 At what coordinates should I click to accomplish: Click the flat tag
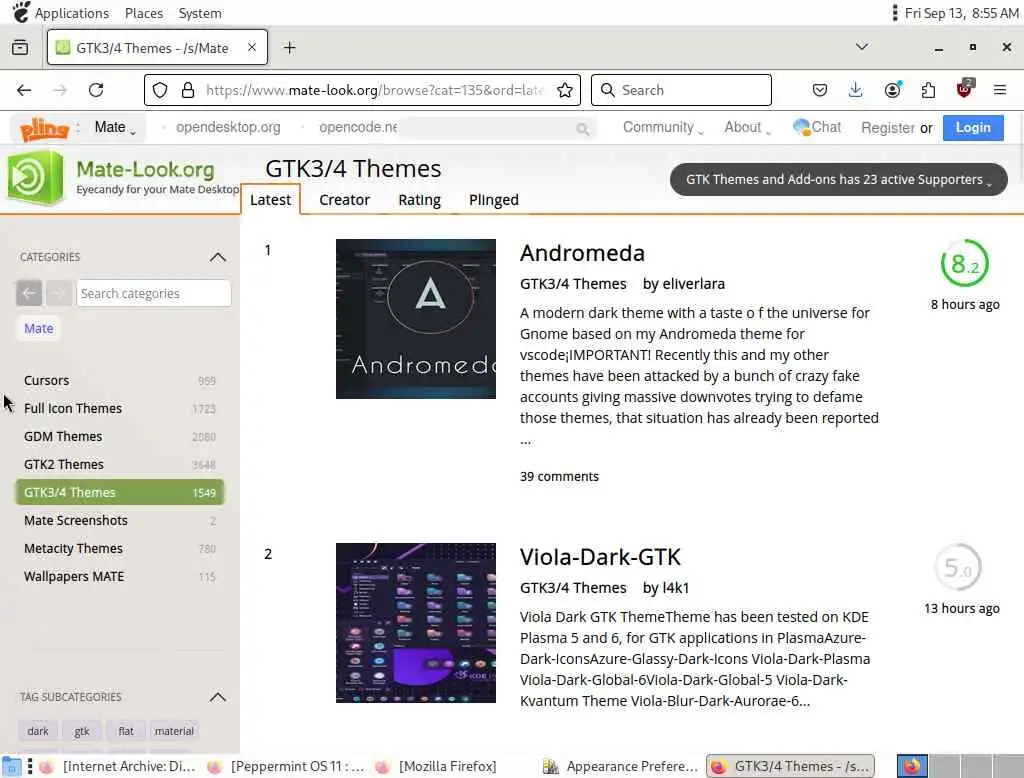[126, 731]
